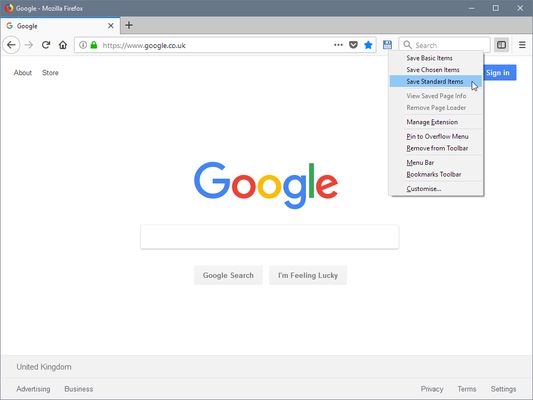Choose Save Basic Items
This screenshot has width=533, height=400.
(x=436, y=58)
